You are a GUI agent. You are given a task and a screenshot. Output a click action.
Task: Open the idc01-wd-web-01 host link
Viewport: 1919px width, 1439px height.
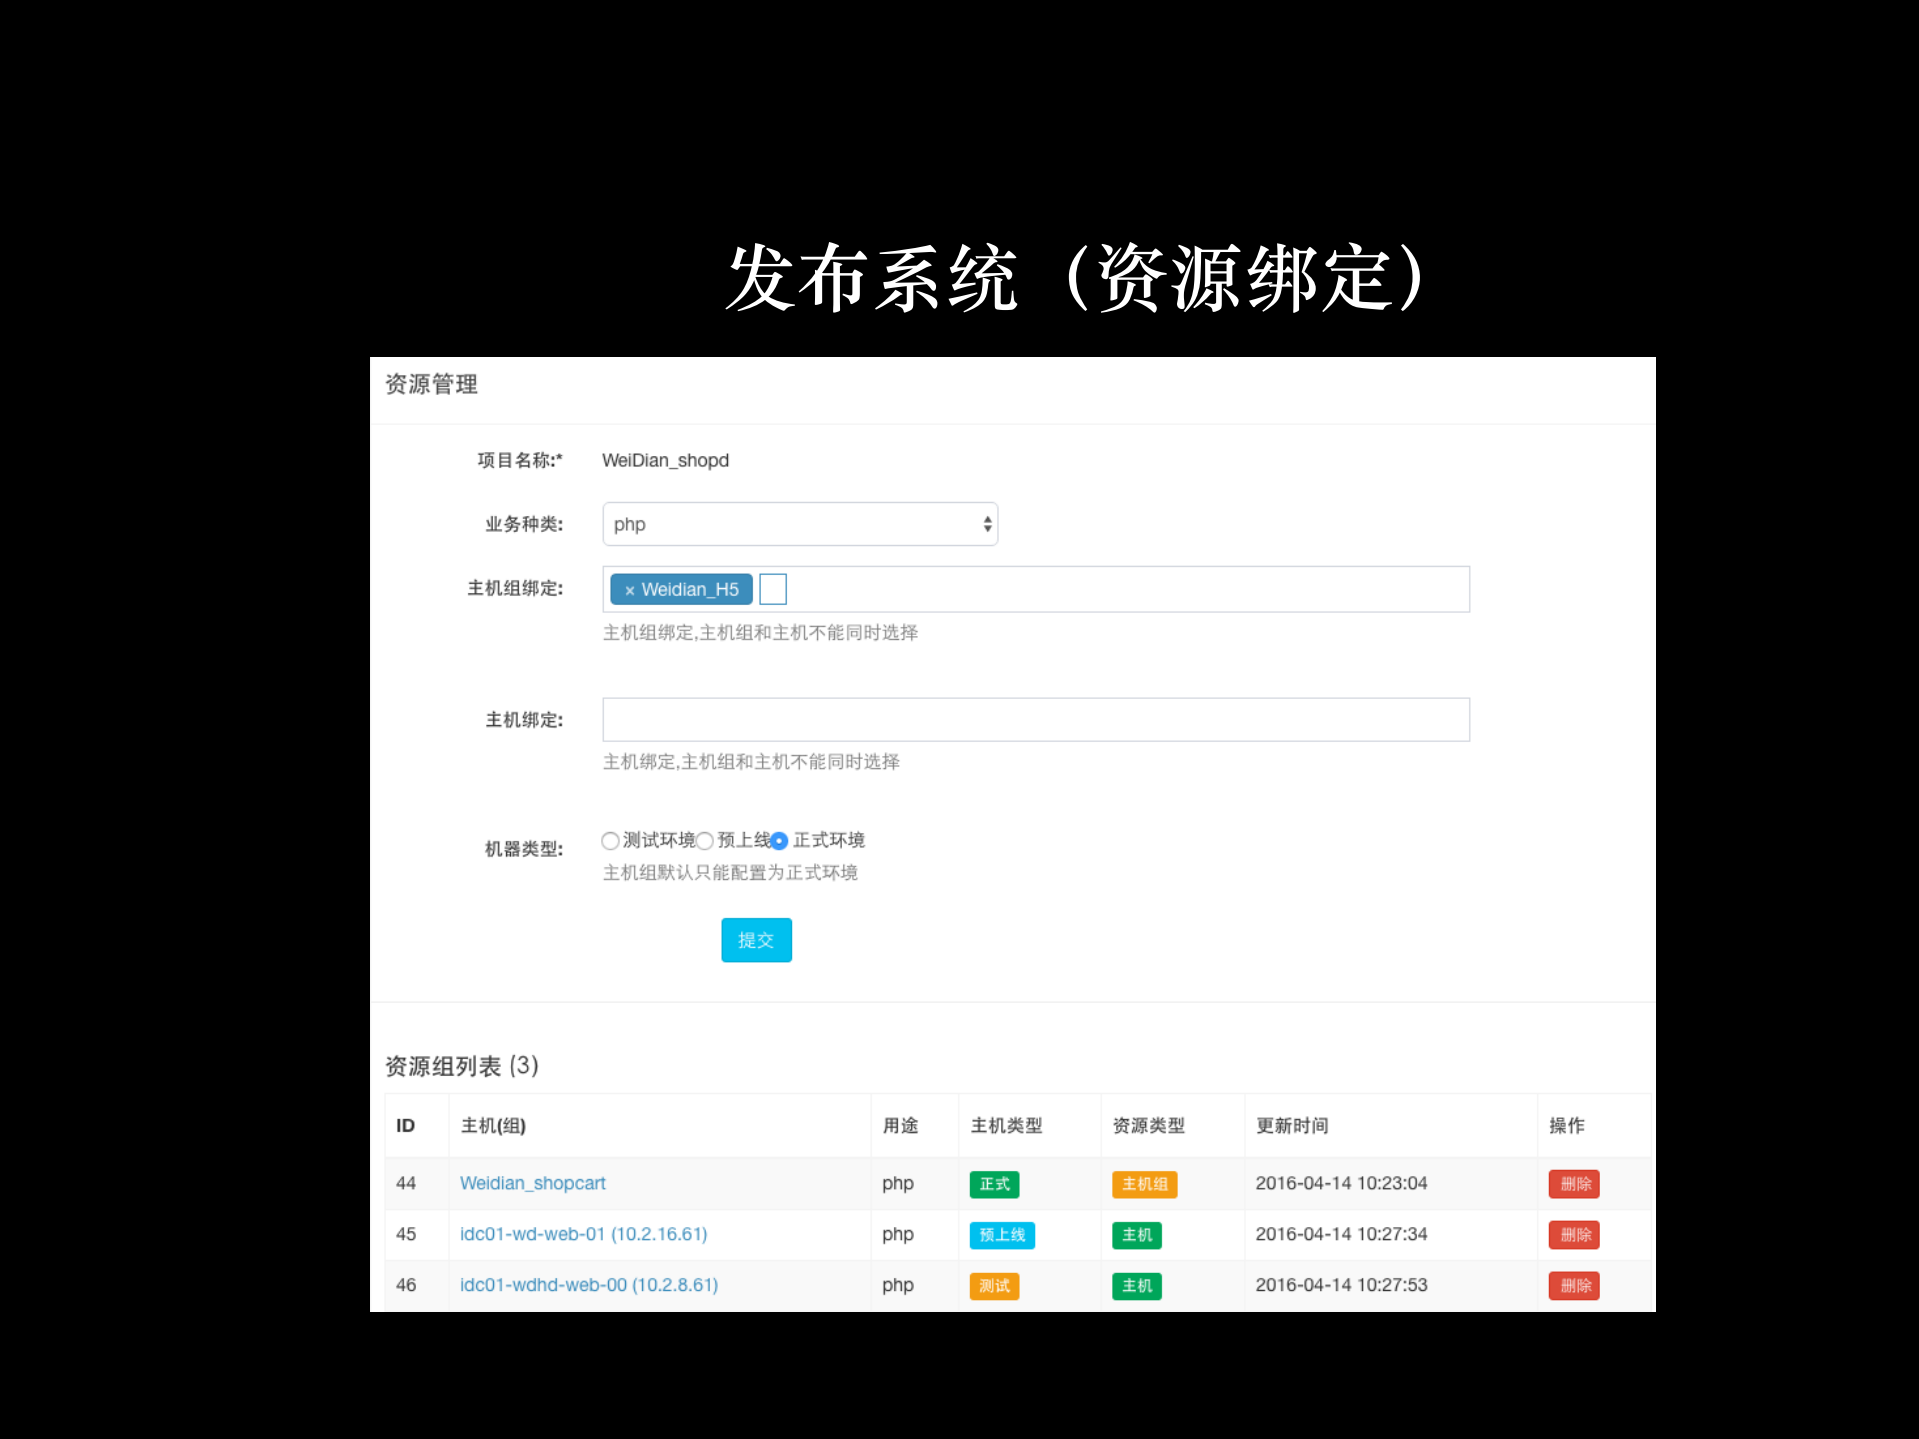coord(583,1234)
